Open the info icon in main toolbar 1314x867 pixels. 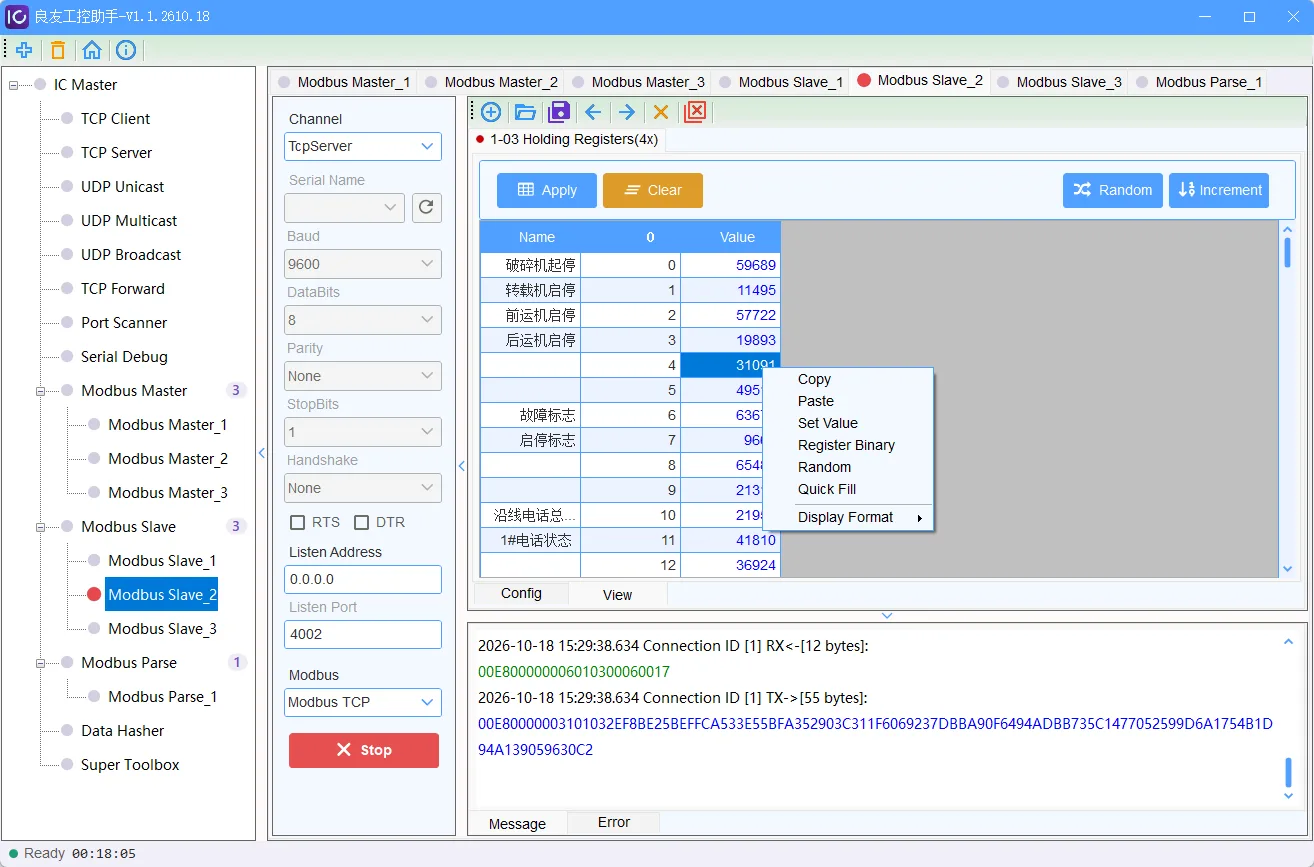click(126, 50)
